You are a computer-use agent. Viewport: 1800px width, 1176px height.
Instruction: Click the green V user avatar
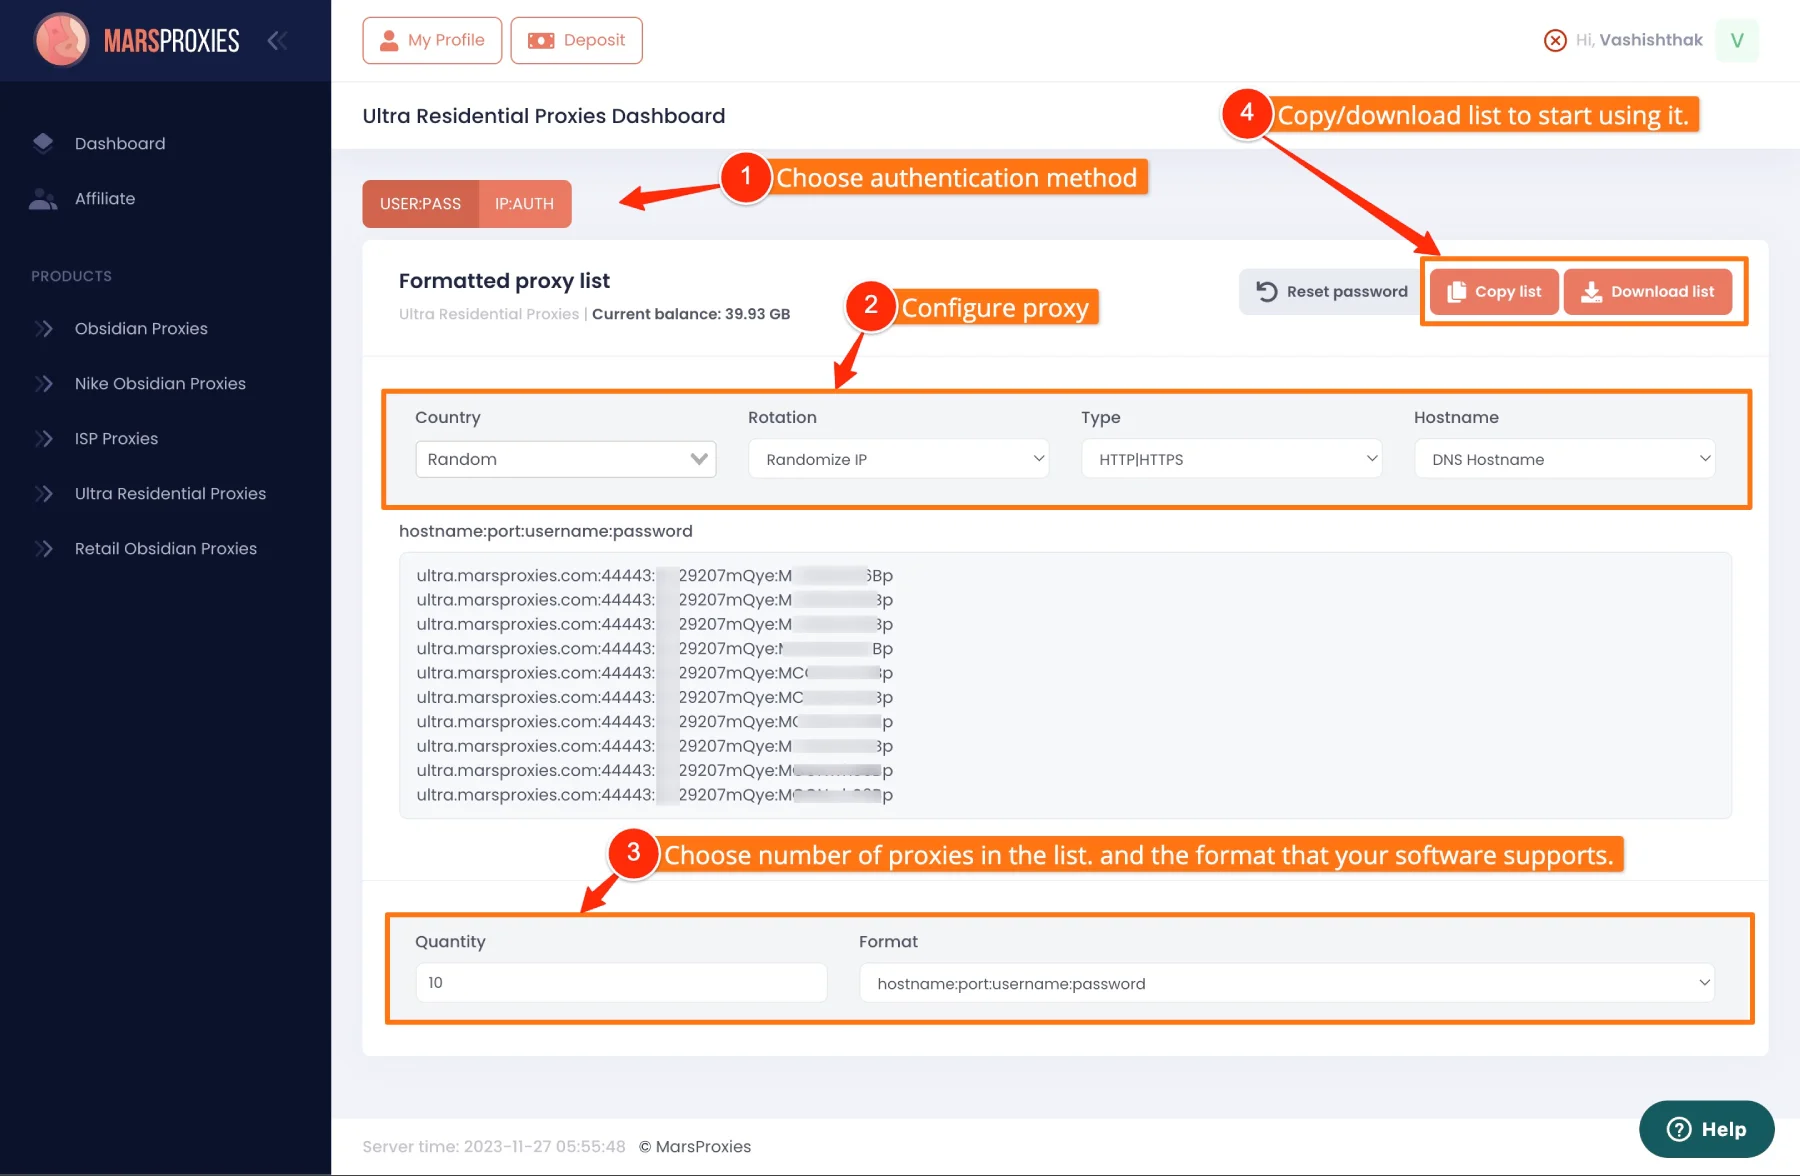tap(1737, 40)
